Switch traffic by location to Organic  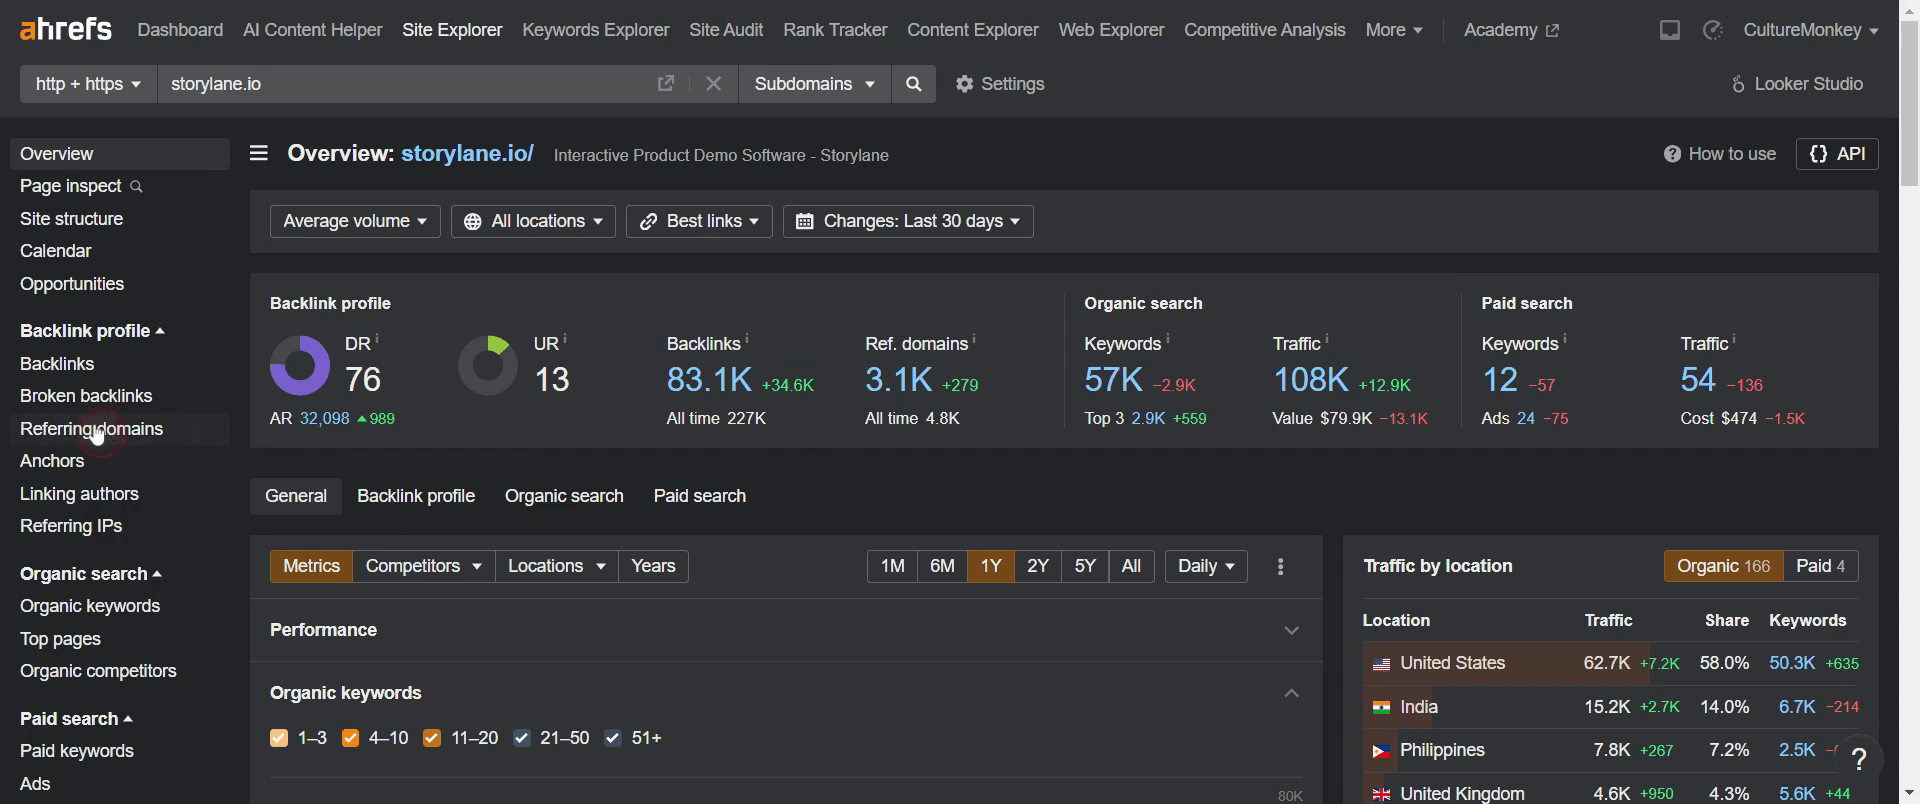(1723, 566)
